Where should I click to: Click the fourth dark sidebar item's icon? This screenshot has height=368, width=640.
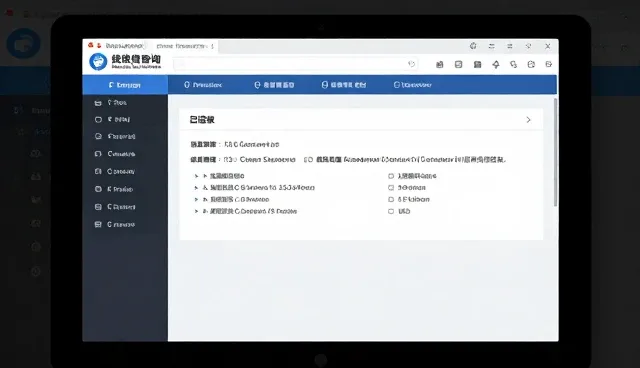coord(98,154)
